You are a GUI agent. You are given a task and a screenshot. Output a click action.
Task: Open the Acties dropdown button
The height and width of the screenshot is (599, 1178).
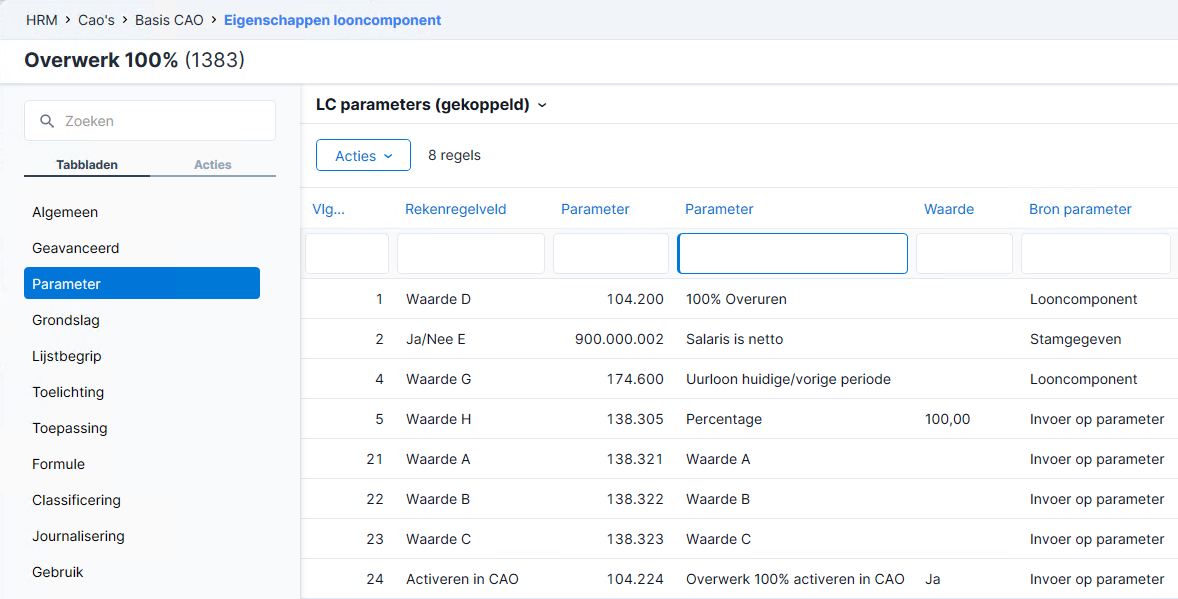[364, 156]
